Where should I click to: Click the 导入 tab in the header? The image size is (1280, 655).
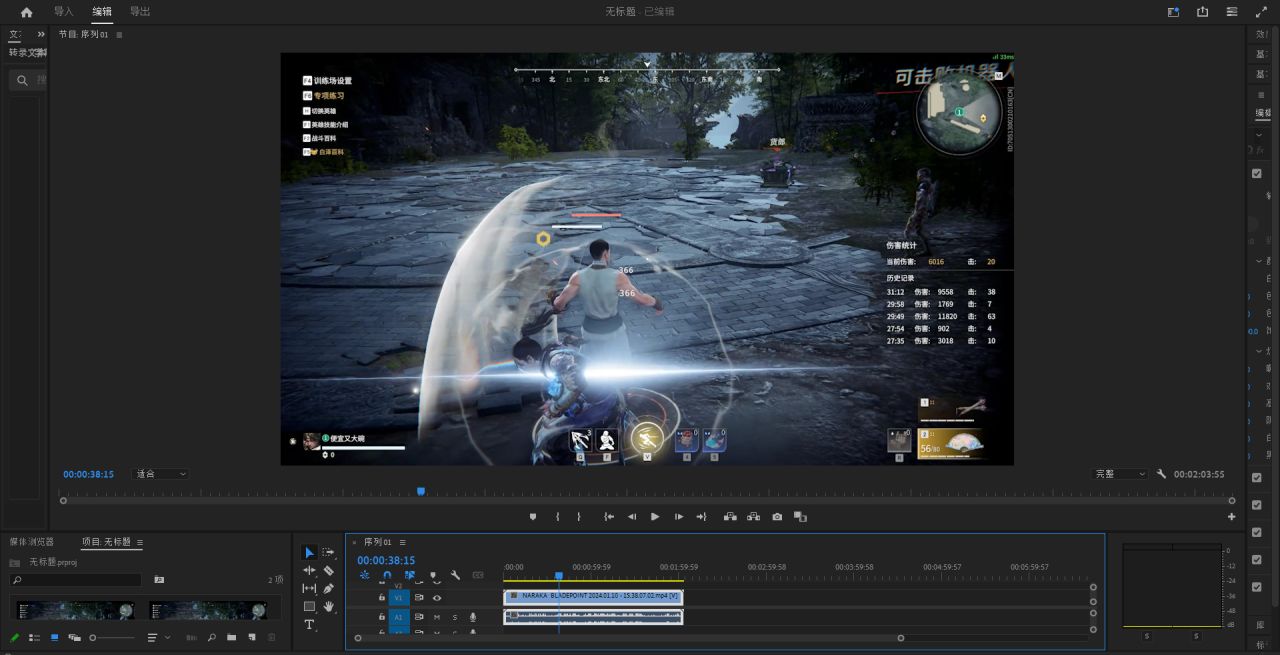[63, 12]
